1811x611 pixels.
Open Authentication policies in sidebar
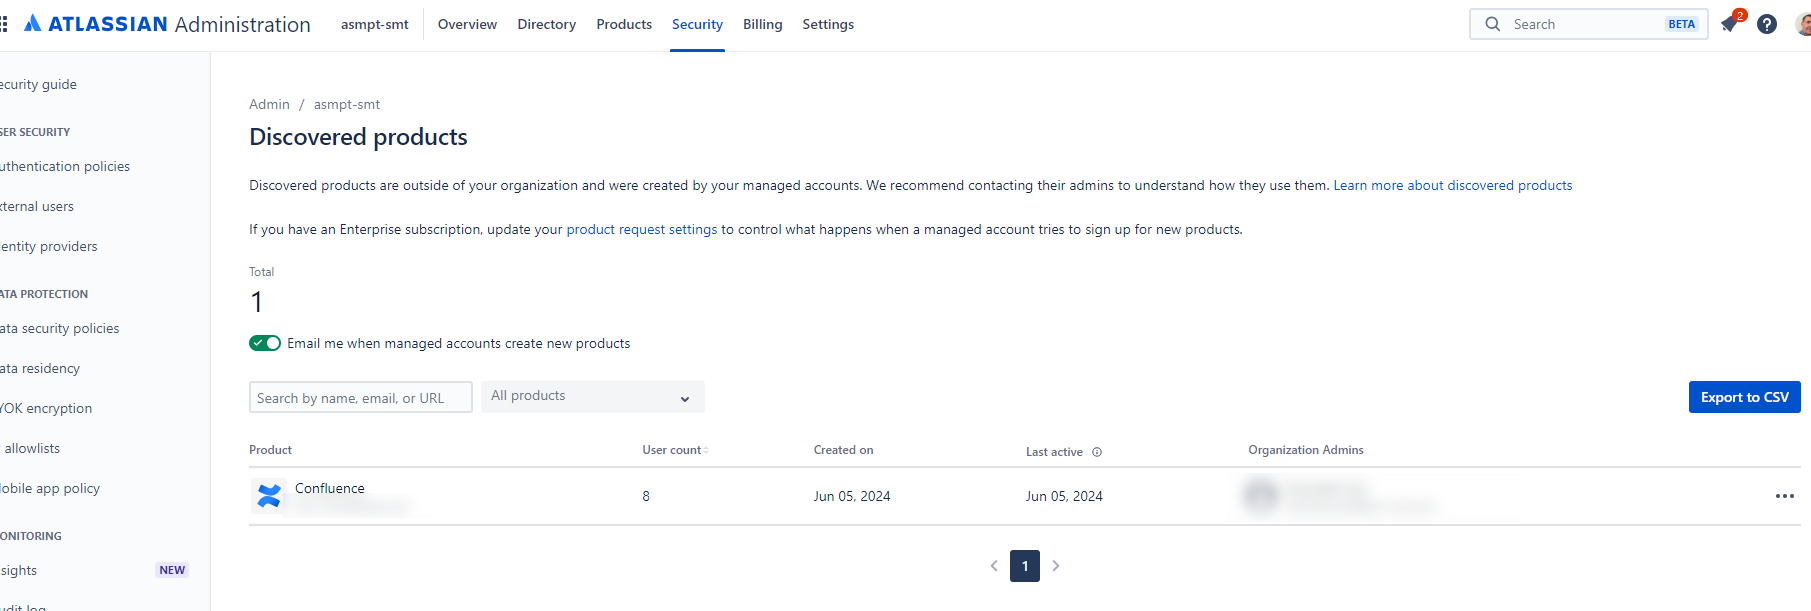65,166
